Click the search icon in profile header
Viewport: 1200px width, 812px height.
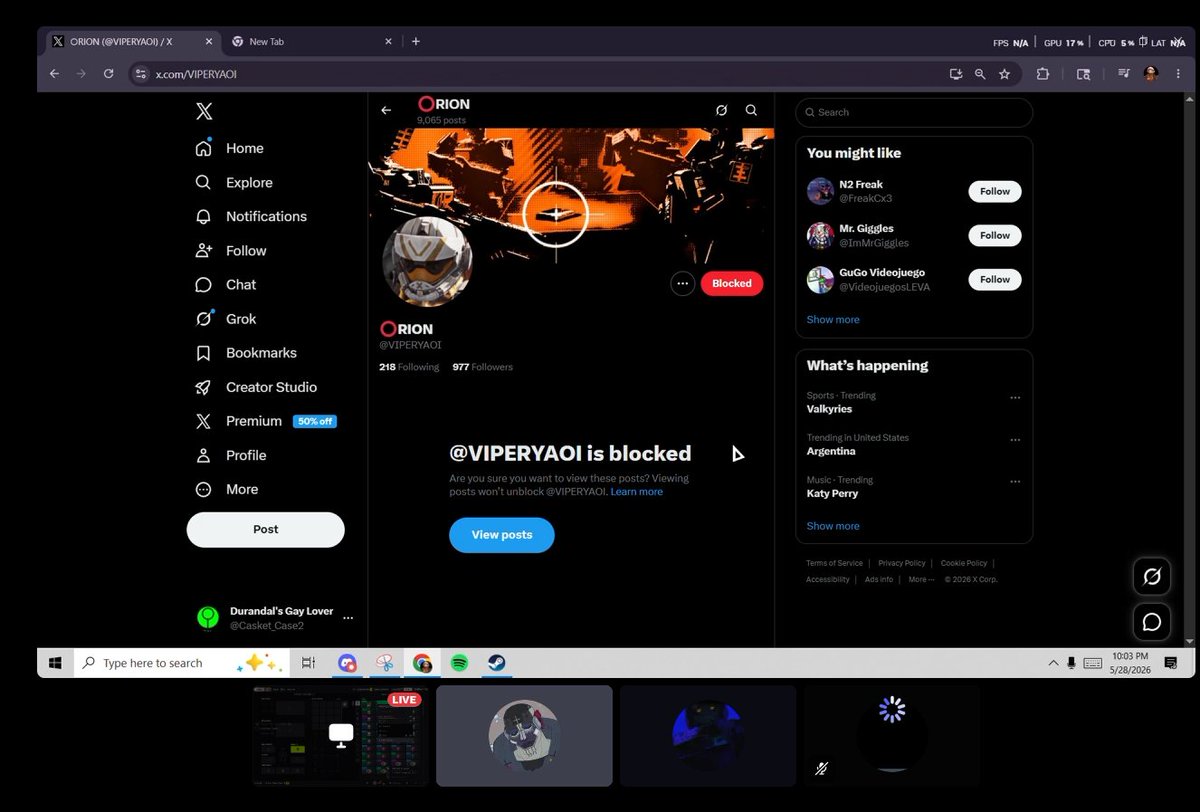click(751, 110)
